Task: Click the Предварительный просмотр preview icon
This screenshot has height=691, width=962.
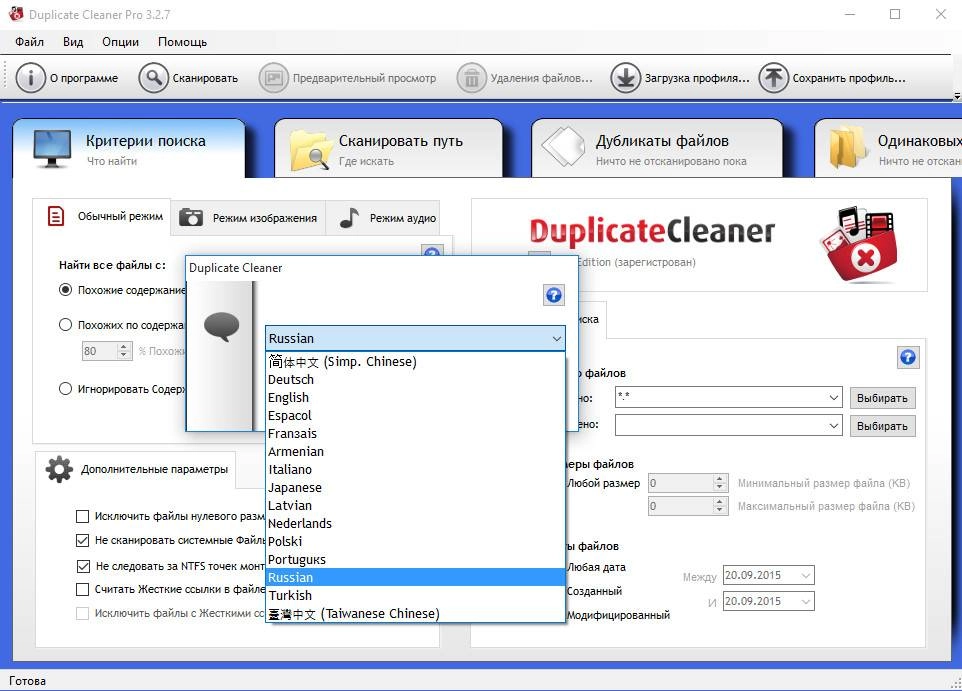Action: point(274,78)
